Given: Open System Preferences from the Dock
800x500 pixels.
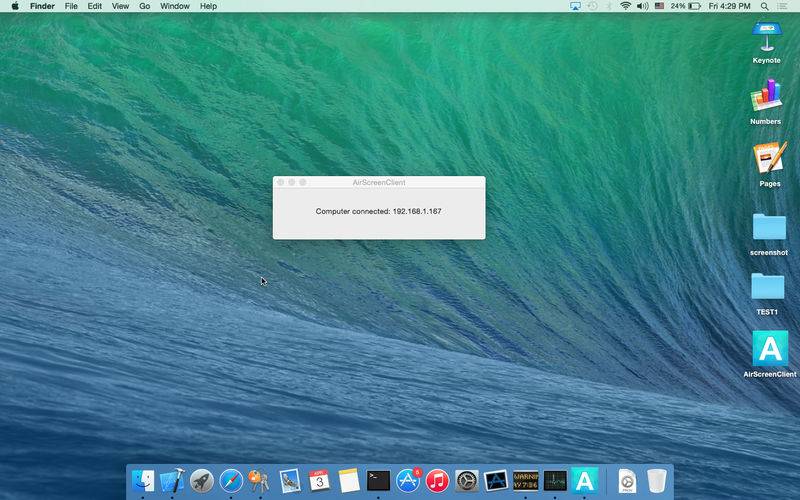Looking at the screenshot, I should point(466,481).
